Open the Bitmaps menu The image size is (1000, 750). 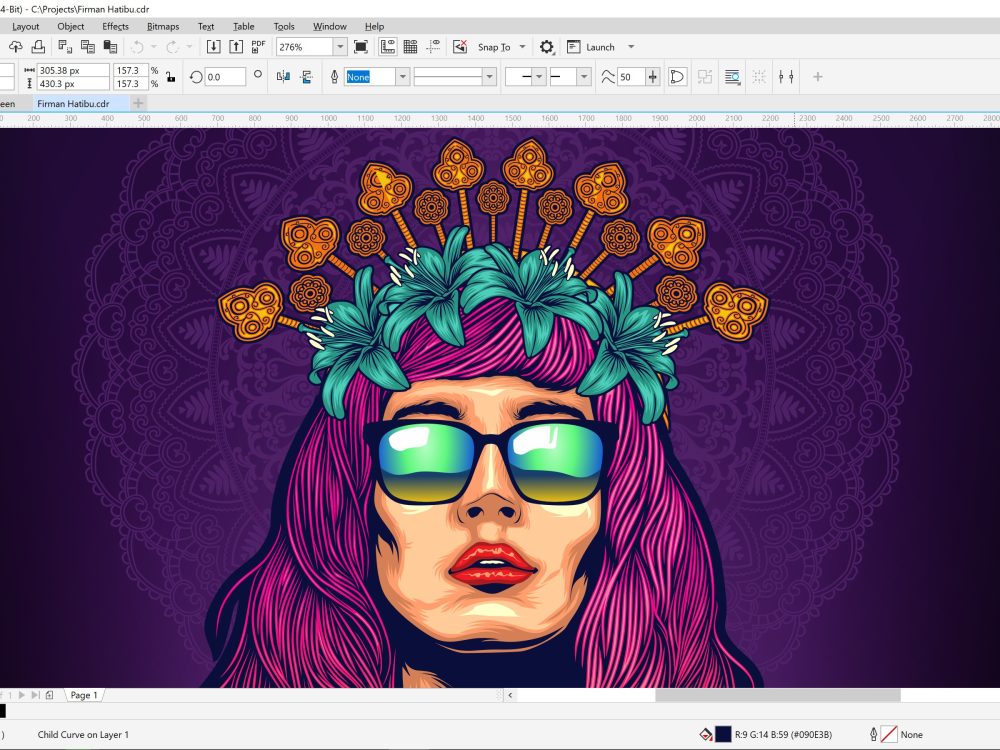click(x=163, y=26)
